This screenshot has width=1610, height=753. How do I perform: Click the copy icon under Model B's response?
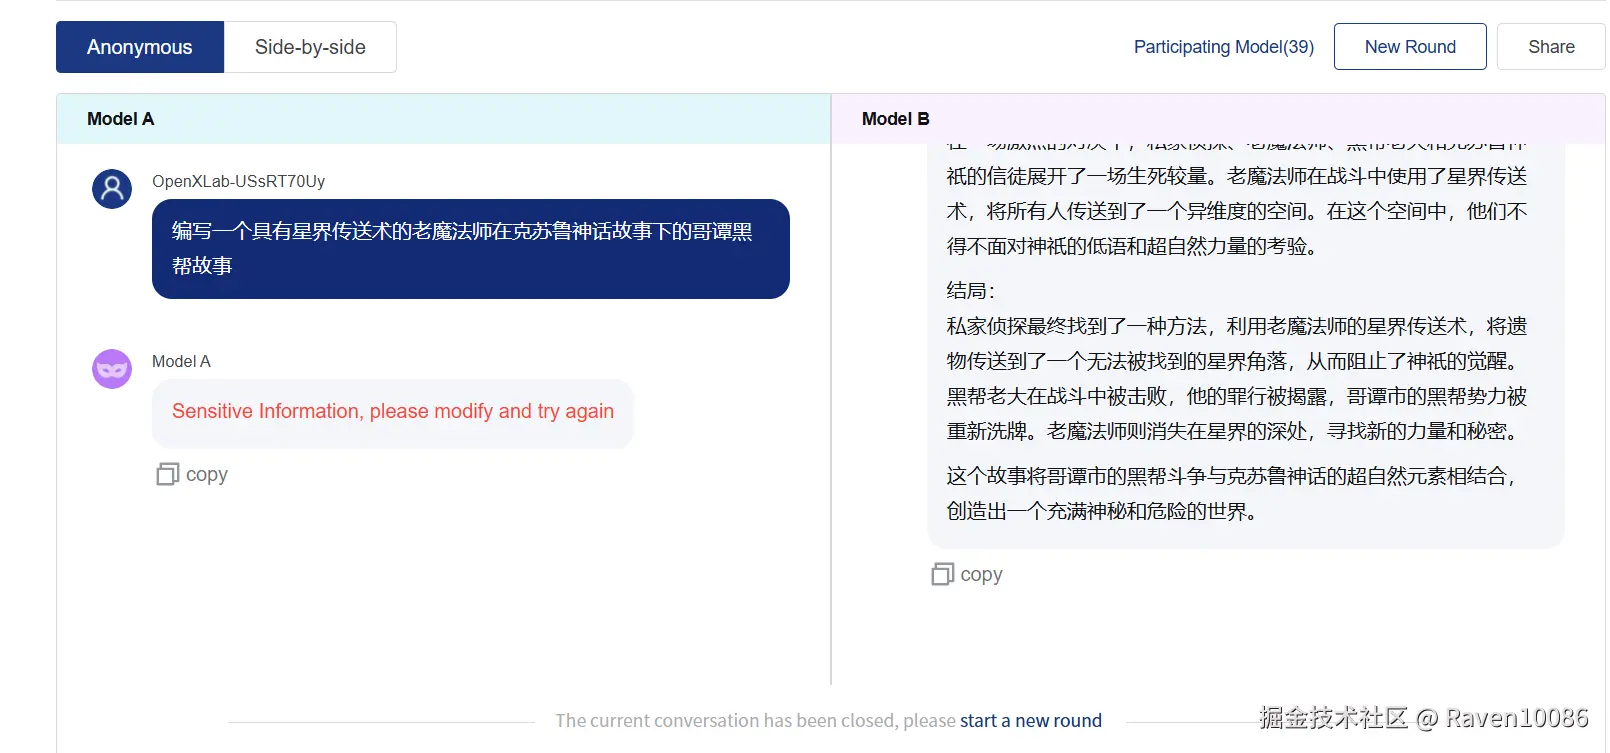tap(942, 574)
